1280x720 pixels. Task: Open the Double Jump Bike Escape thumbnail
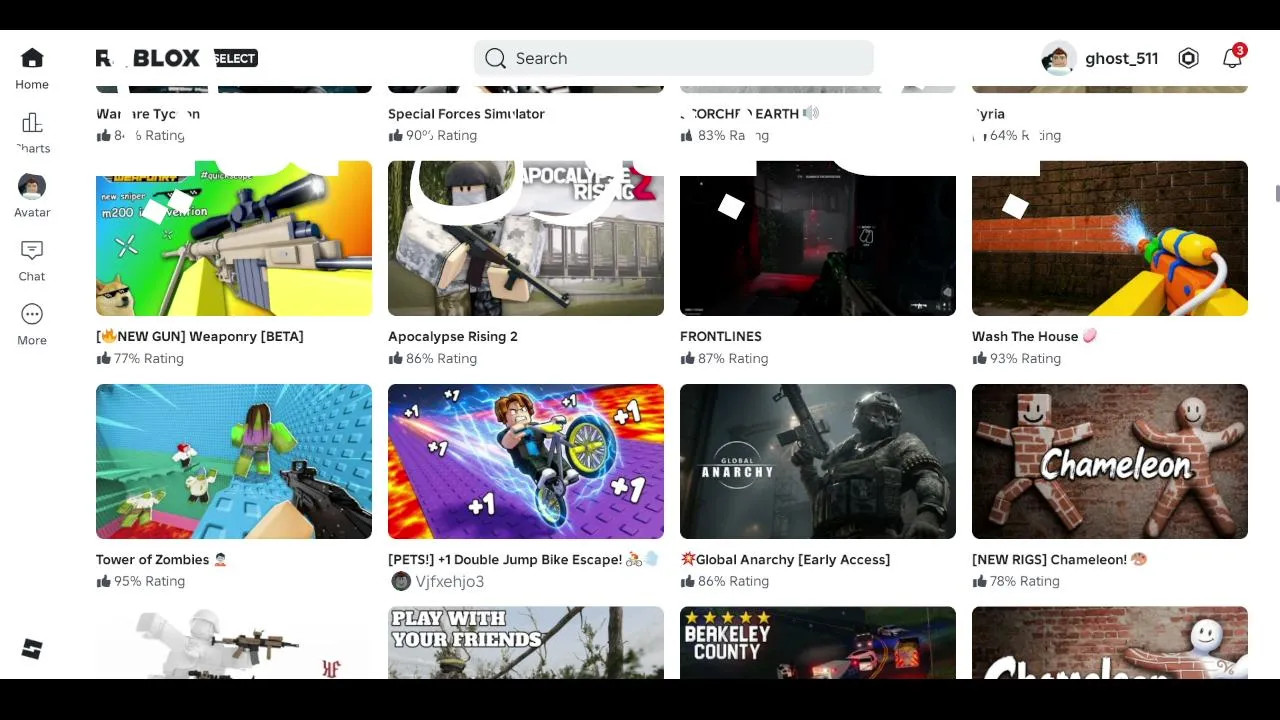[x=526, y=461]
